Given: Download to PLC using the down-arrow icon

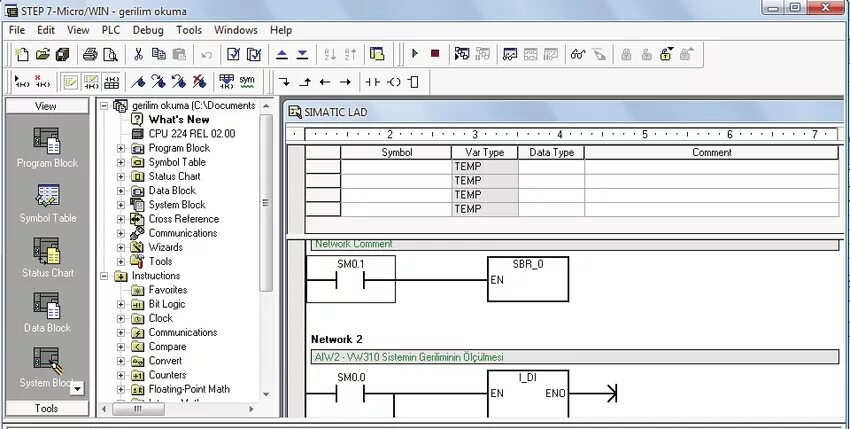Looking at the screenshot, I should pyautogui.click(x=302, y=54).
